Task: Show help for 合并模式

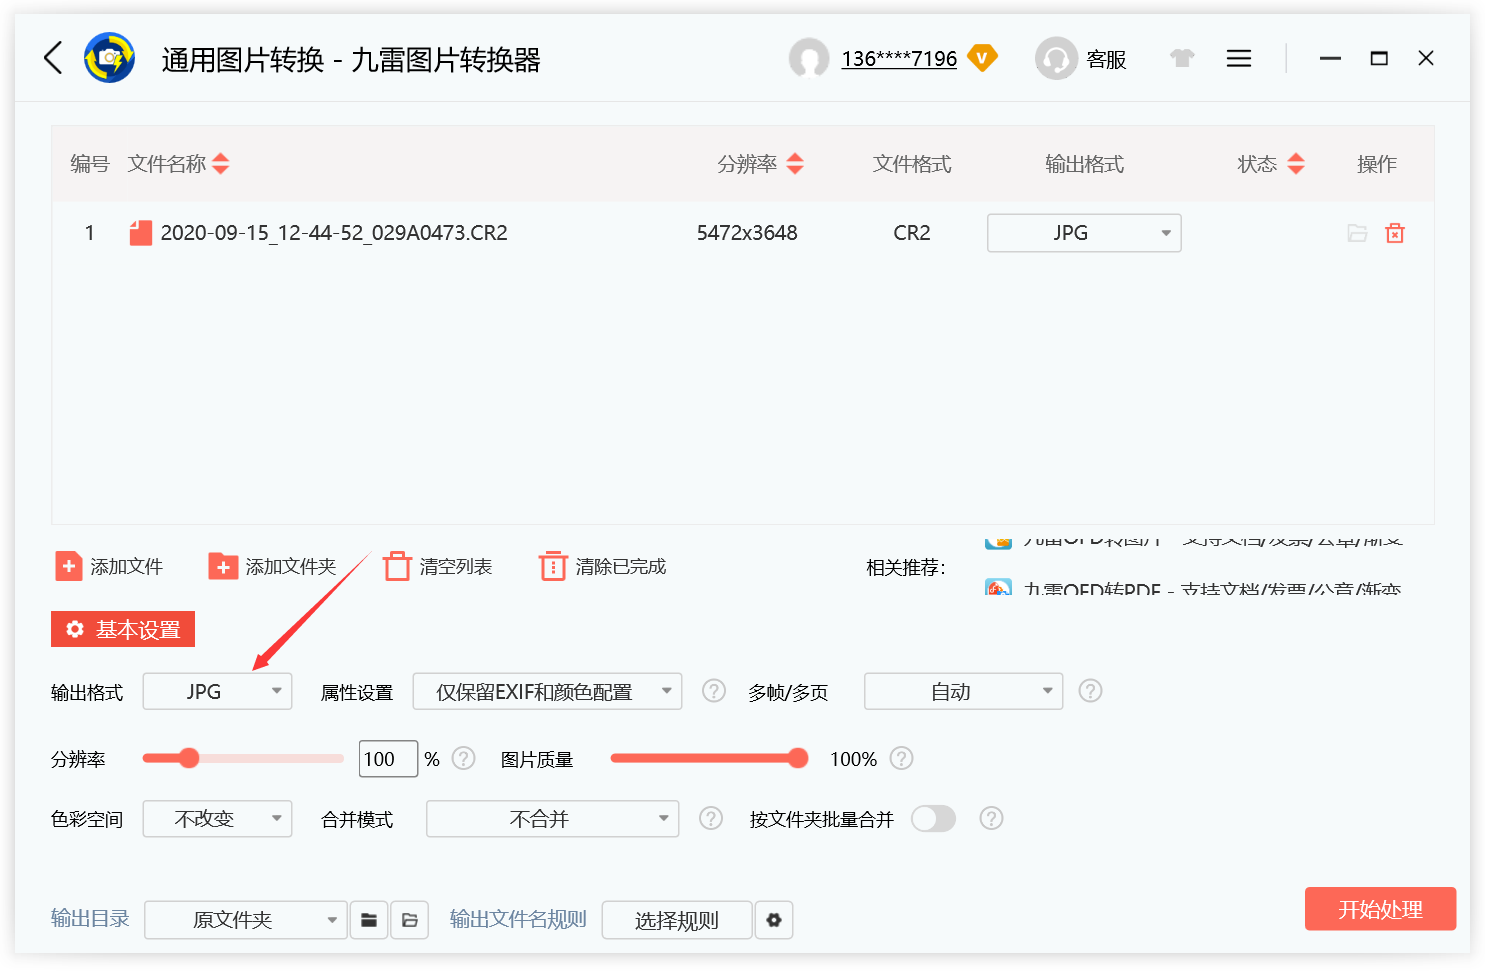Action: pos(711,819)
